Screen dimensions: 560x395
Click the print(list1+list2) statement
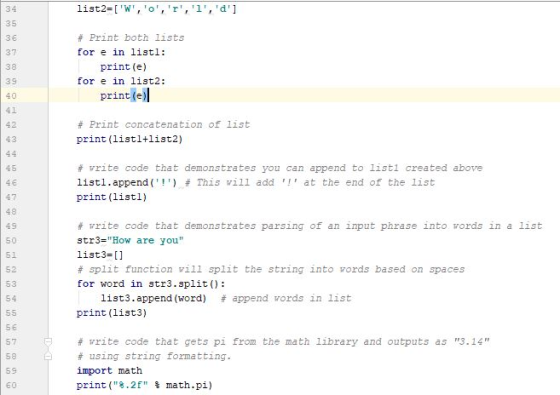click(129, 139)
